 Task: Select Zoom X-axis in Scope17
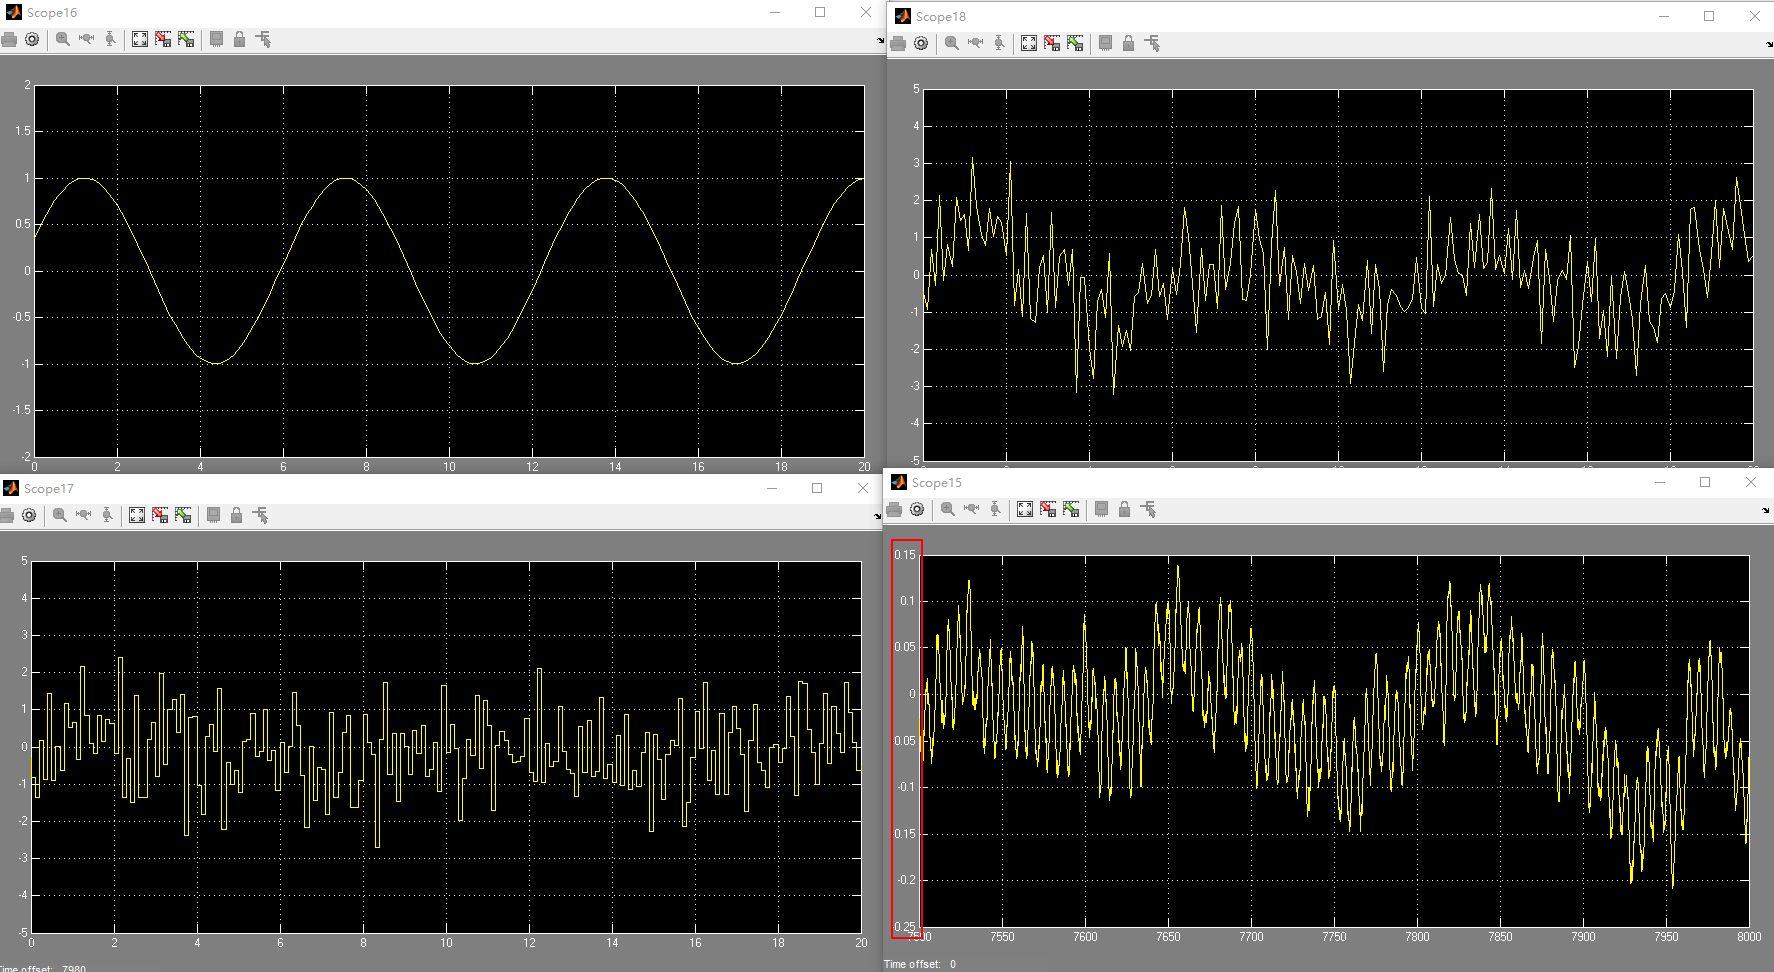[x=84, y=515]
